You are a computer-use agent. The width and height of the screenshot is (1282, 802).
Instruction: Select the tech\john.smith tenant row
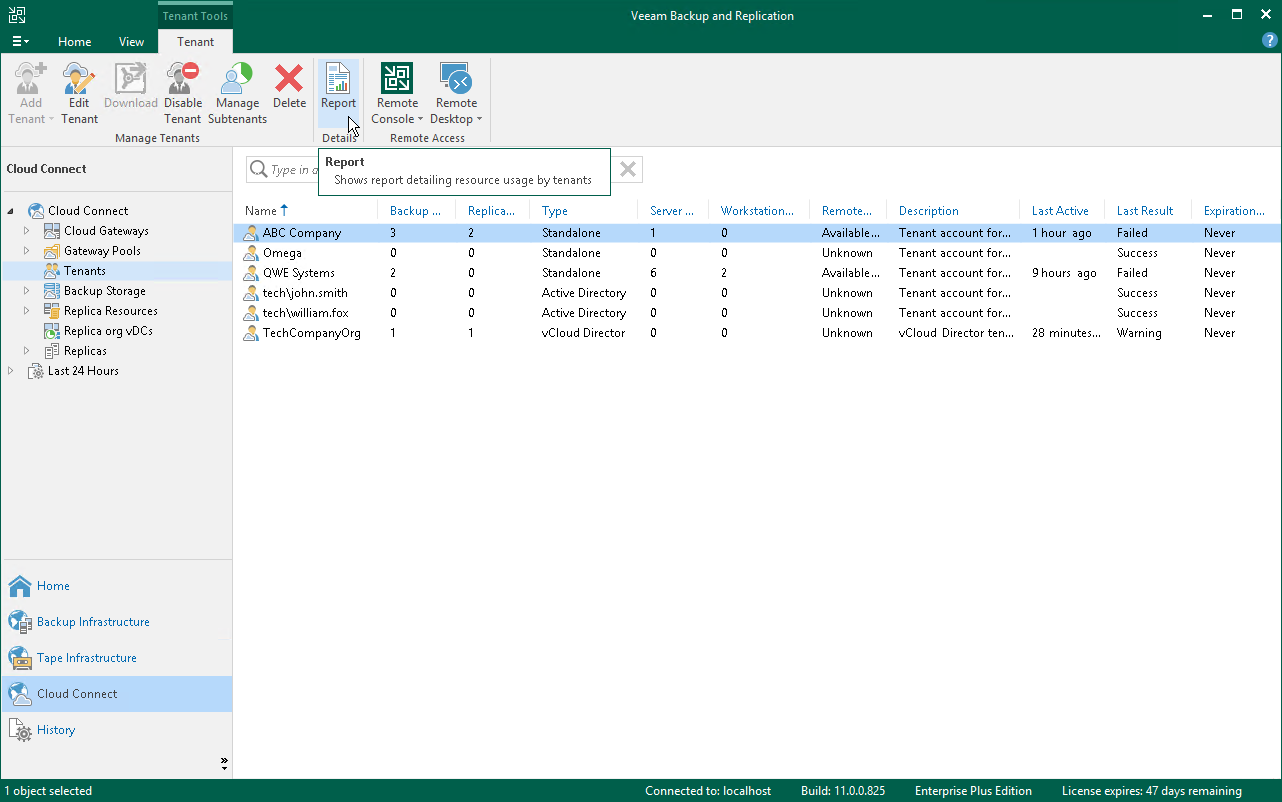click(x=757, y=293)
